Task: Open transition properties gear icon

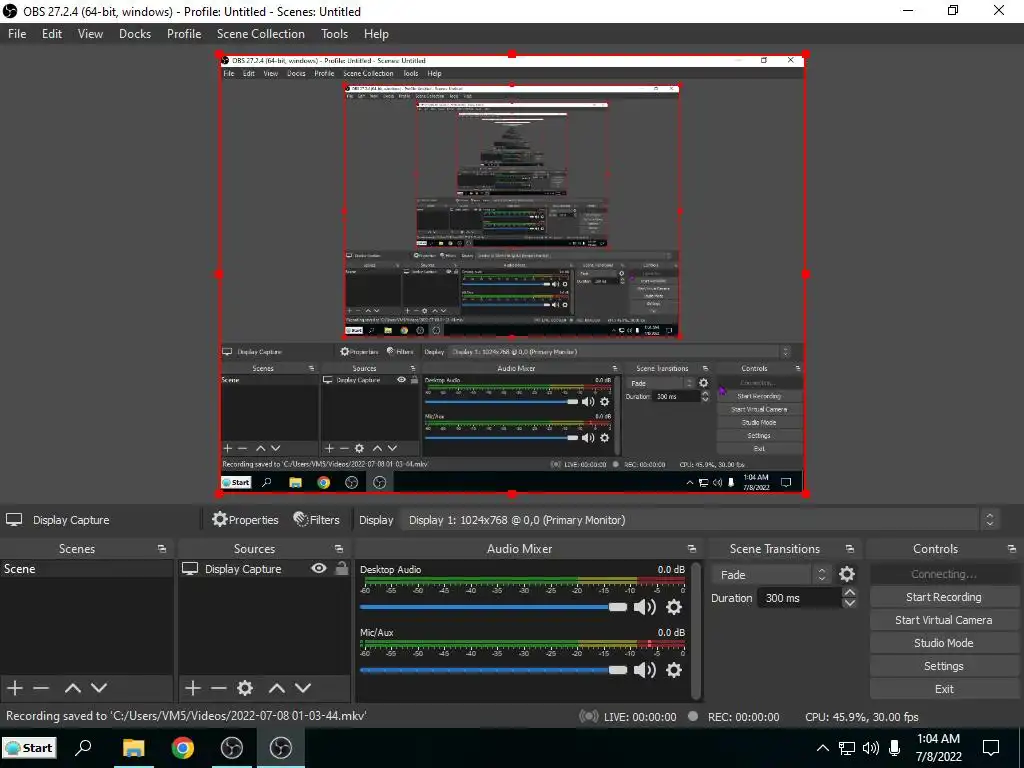Action: pos(846,574)
